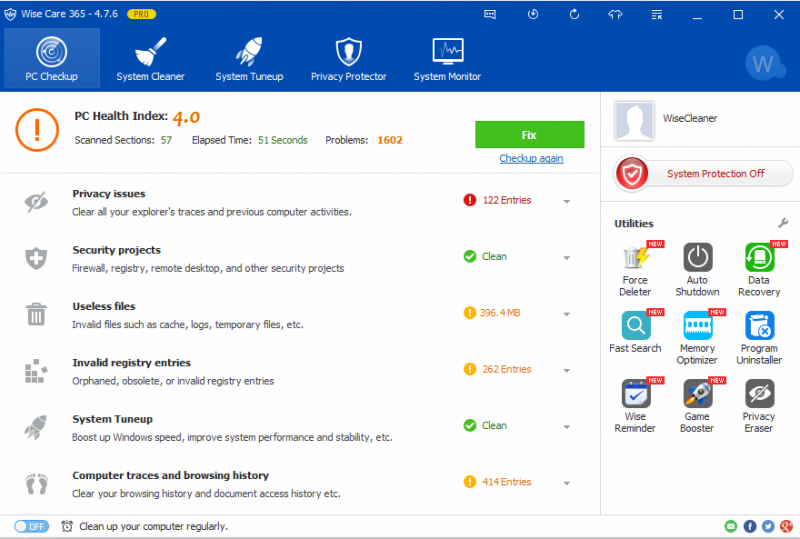Viewport: 800px width, 539px height.
Task: Open the Facebook icon at bottom
Action: pyautogui.click(x=749, y=526)
